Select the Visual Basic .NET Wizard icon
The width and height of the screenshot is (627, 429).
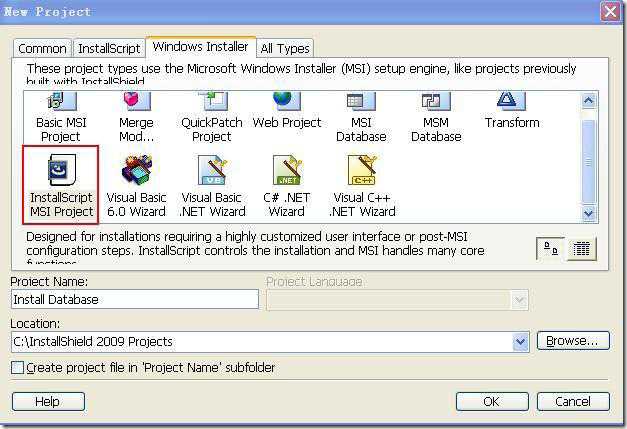pos(213,170)
